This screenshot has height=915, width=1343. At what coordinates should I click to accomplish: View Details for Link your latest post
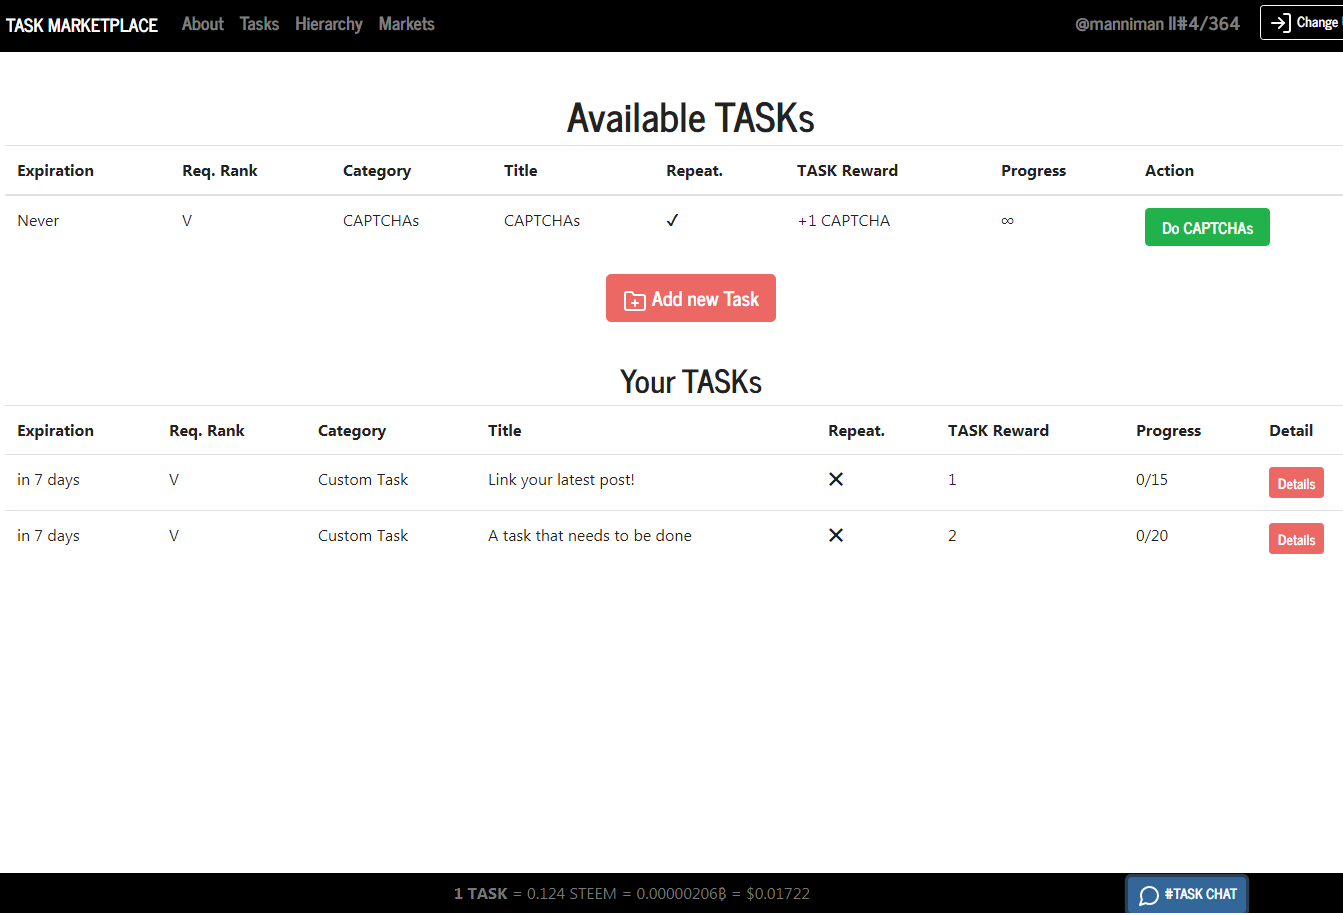(x=1296, y=483)
